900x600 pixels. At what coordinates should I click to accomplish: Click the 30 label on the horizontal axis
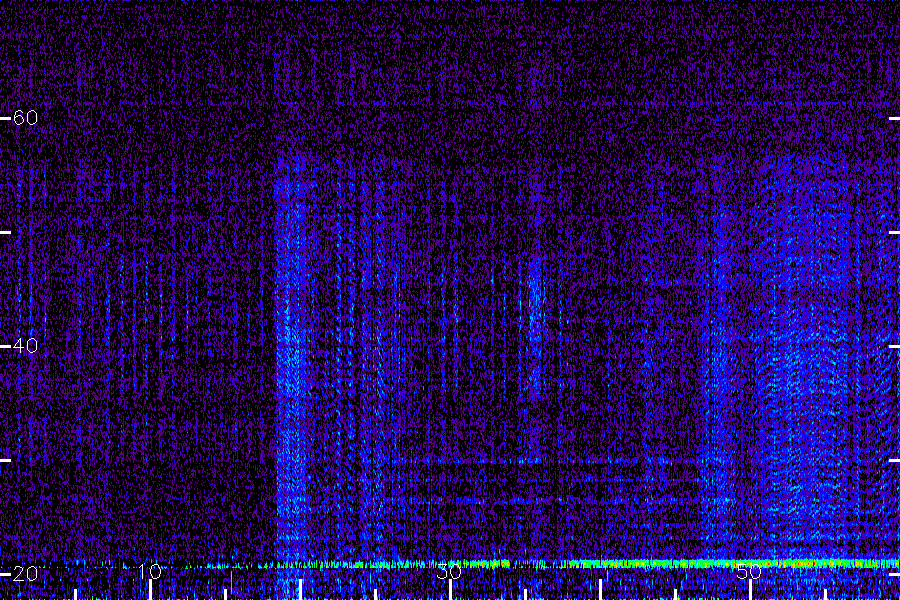(x=449, y=571)
